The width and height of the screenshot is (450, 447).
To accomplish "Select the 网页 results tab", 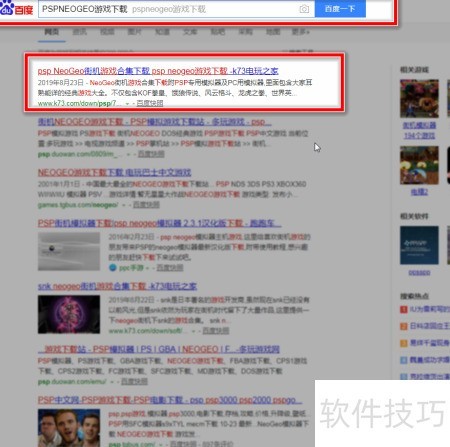I will (x=52, y=32).
